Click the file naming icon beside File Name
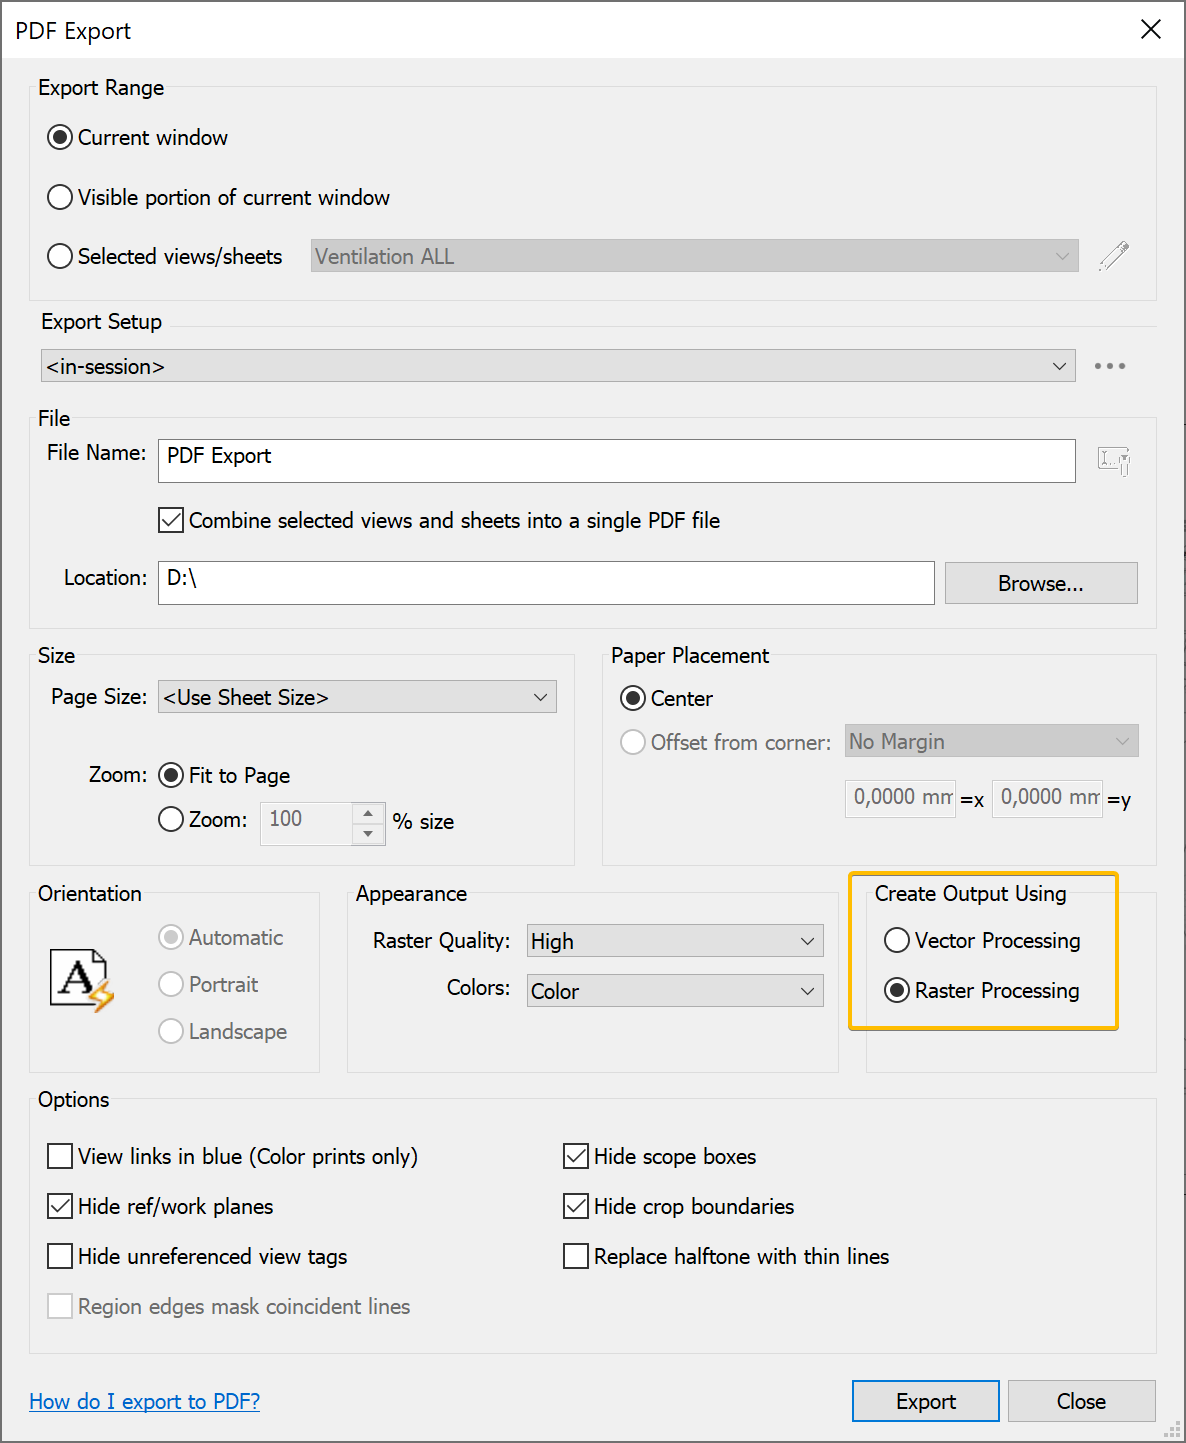 click(x=1114, y=461)
